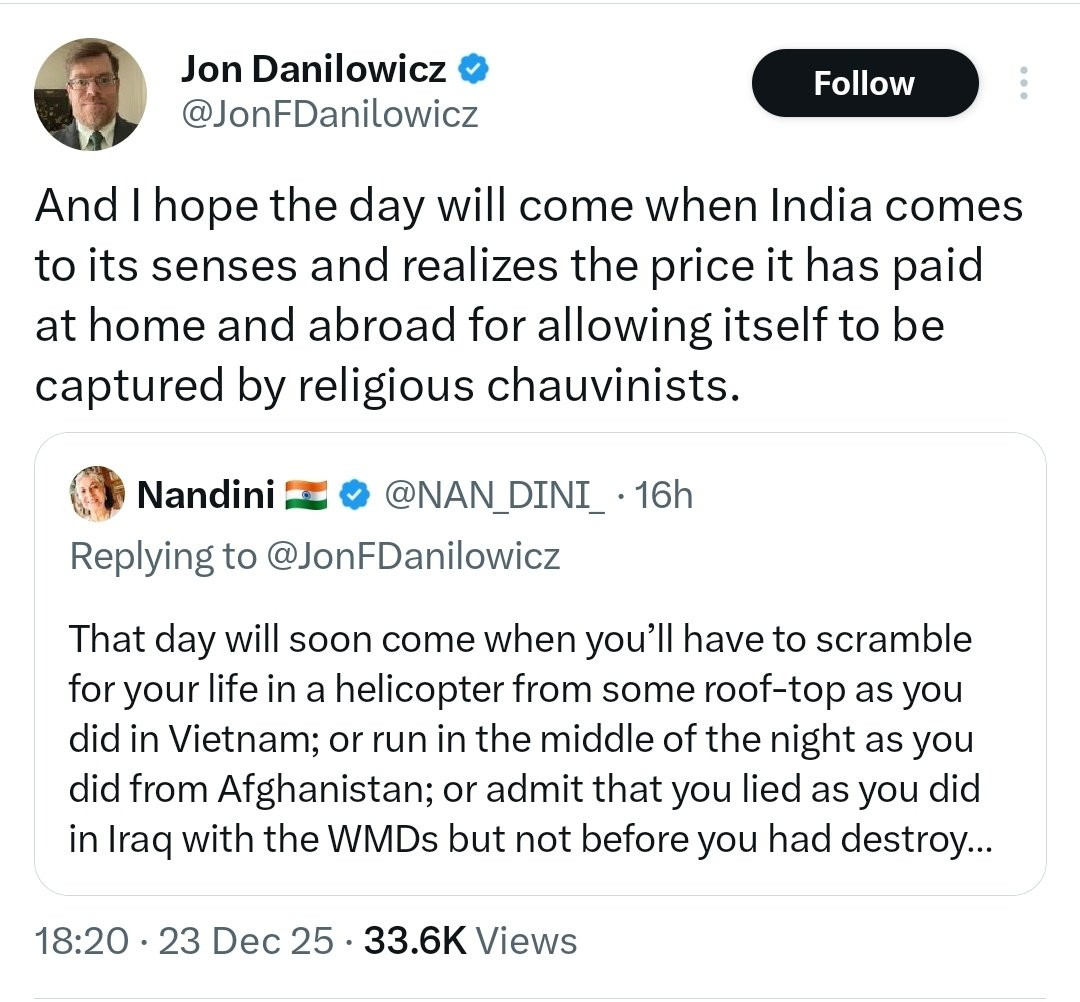The image size is (1080, 1002).
Task: Open the 33.6K Views count
Action: click(x=470, y=941)
